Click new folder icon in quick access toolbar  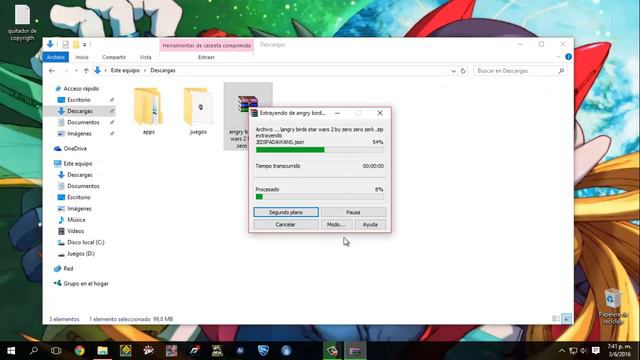click(76, 44)
